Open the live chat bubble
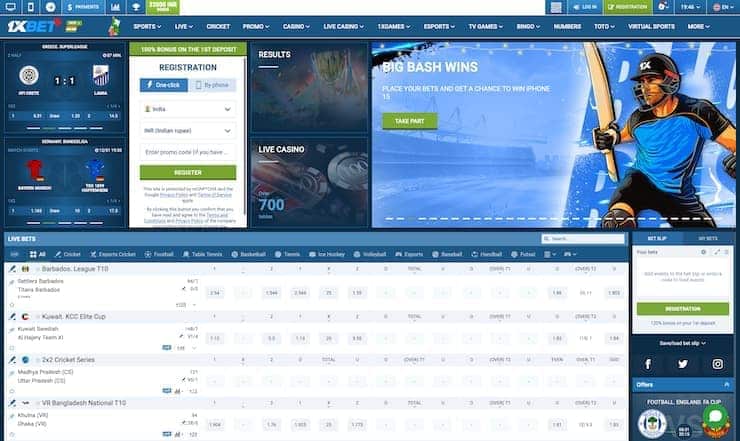Screen dimensions: 740x441 [x=715, y=416]
